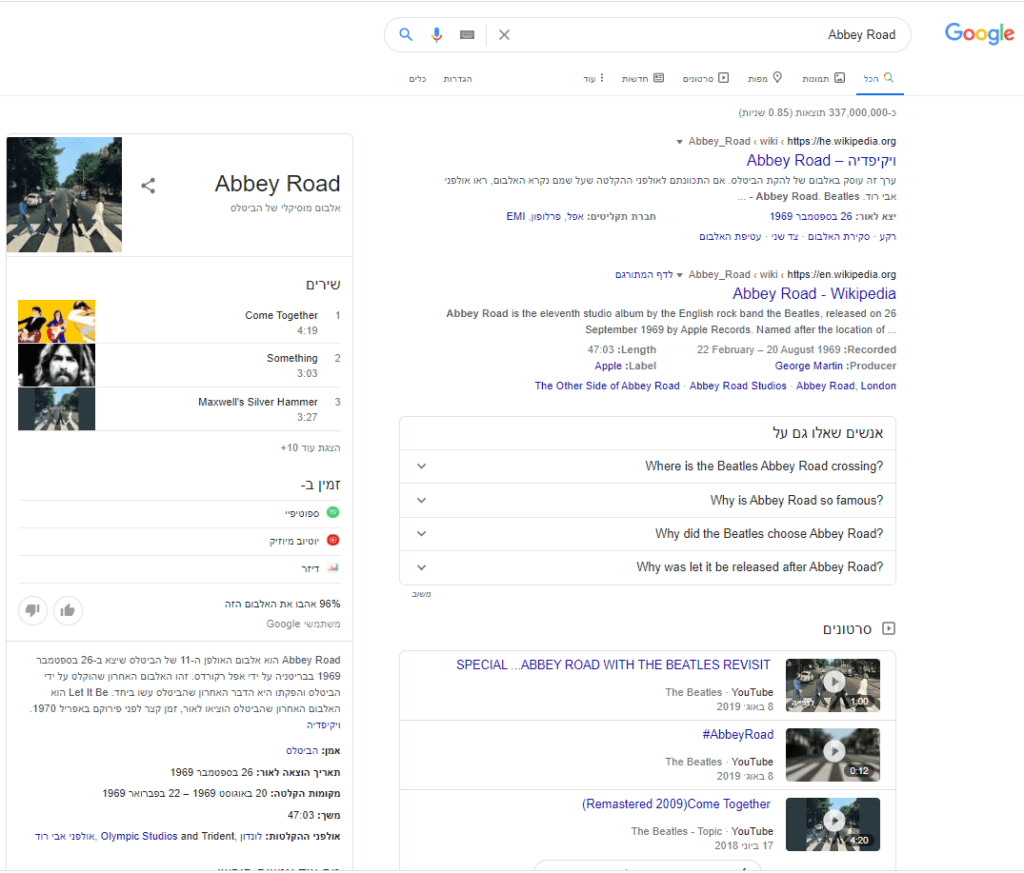Switch to the News (חדשות) tab

click(643, 78)
